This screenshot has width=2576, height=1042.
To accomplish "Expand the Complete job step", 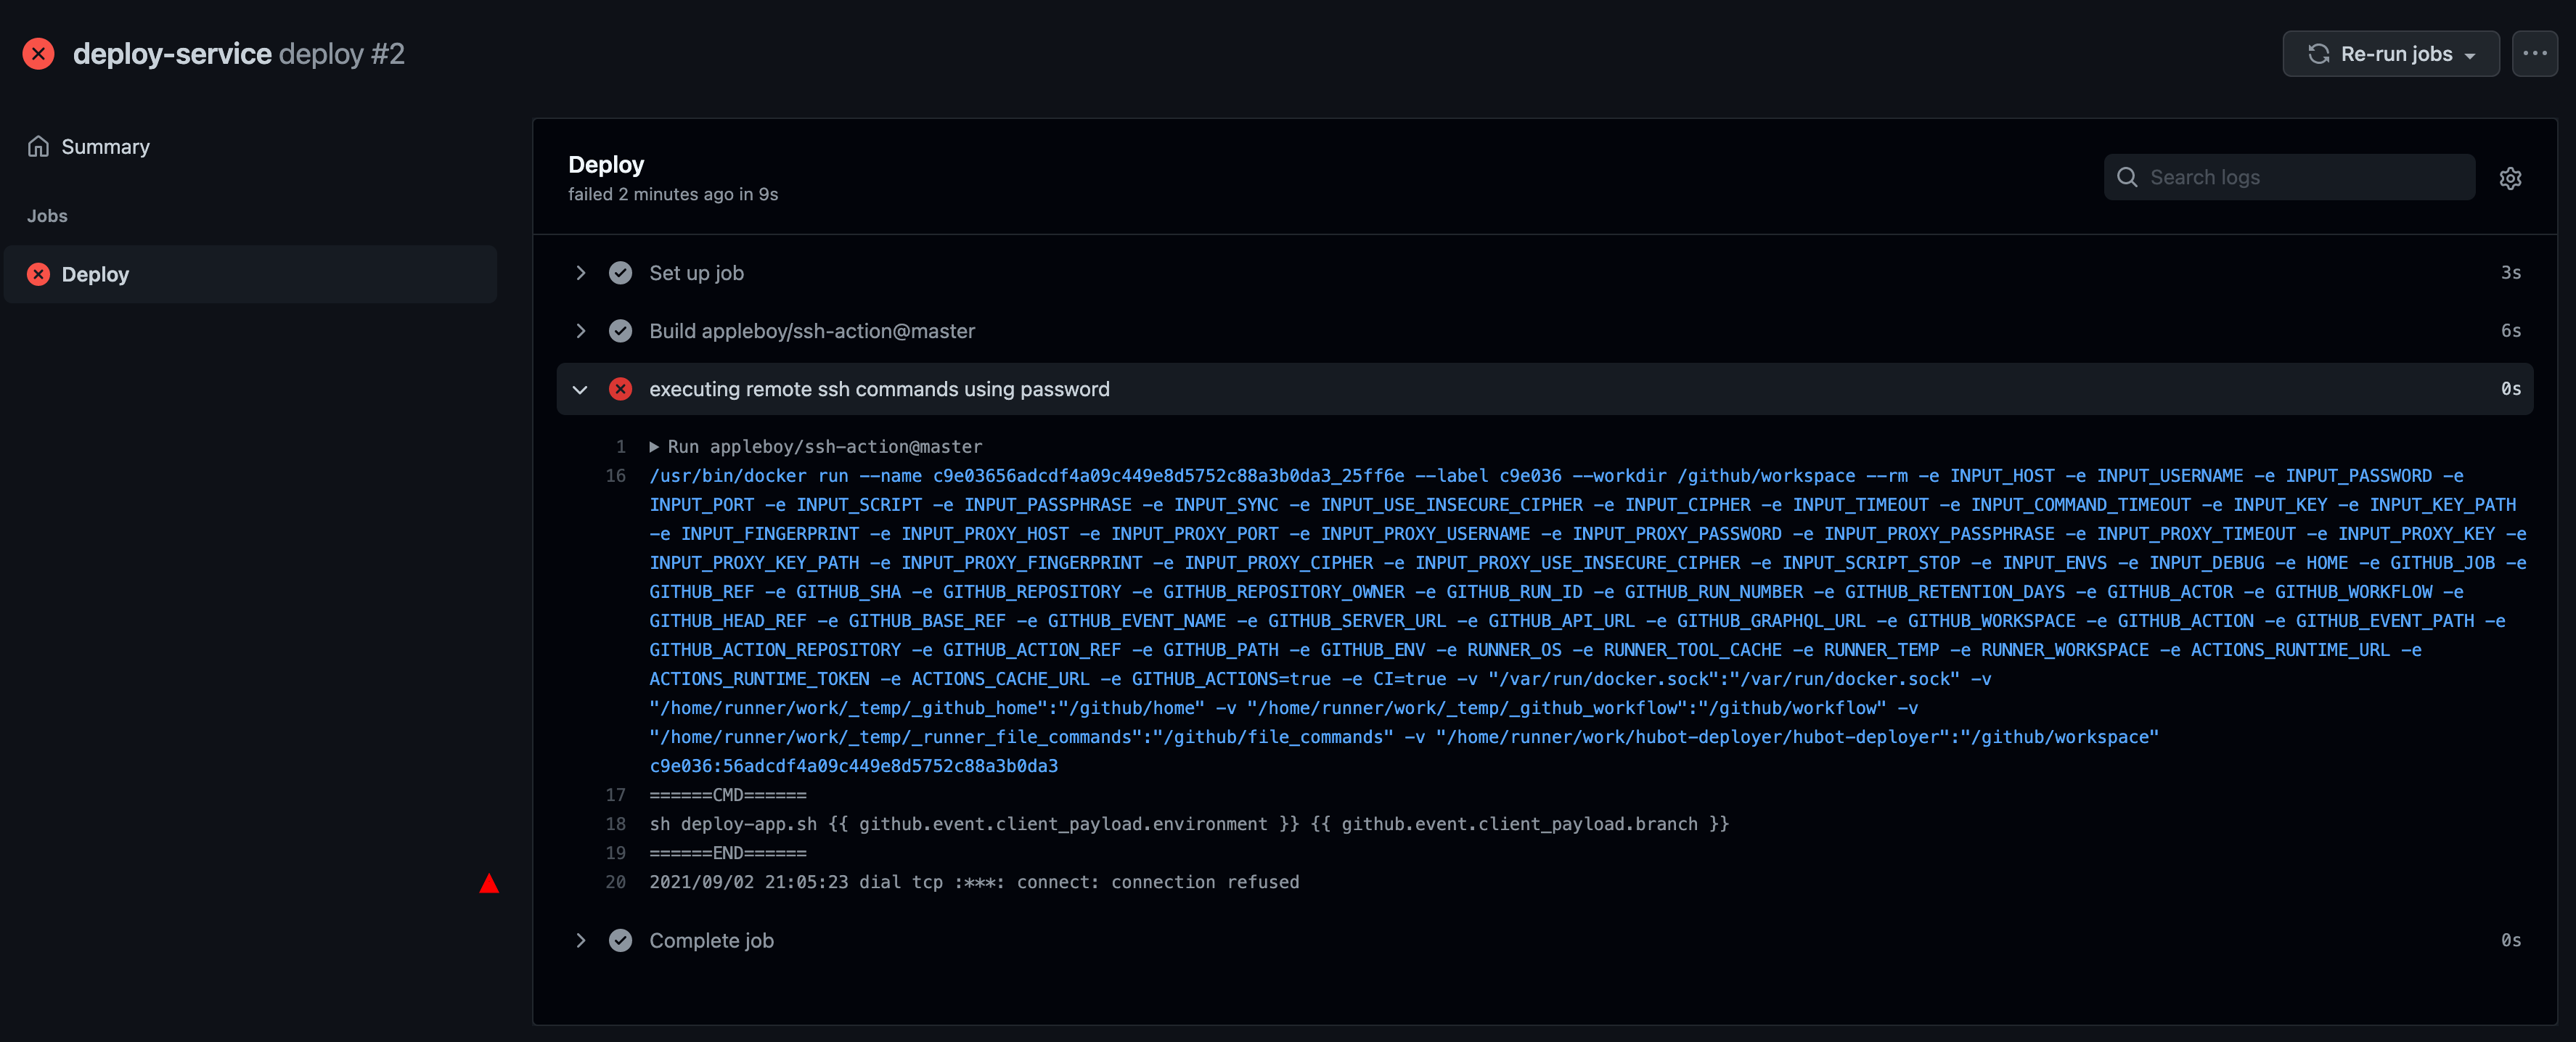I will pyautogui.click(x=580, y=940).
